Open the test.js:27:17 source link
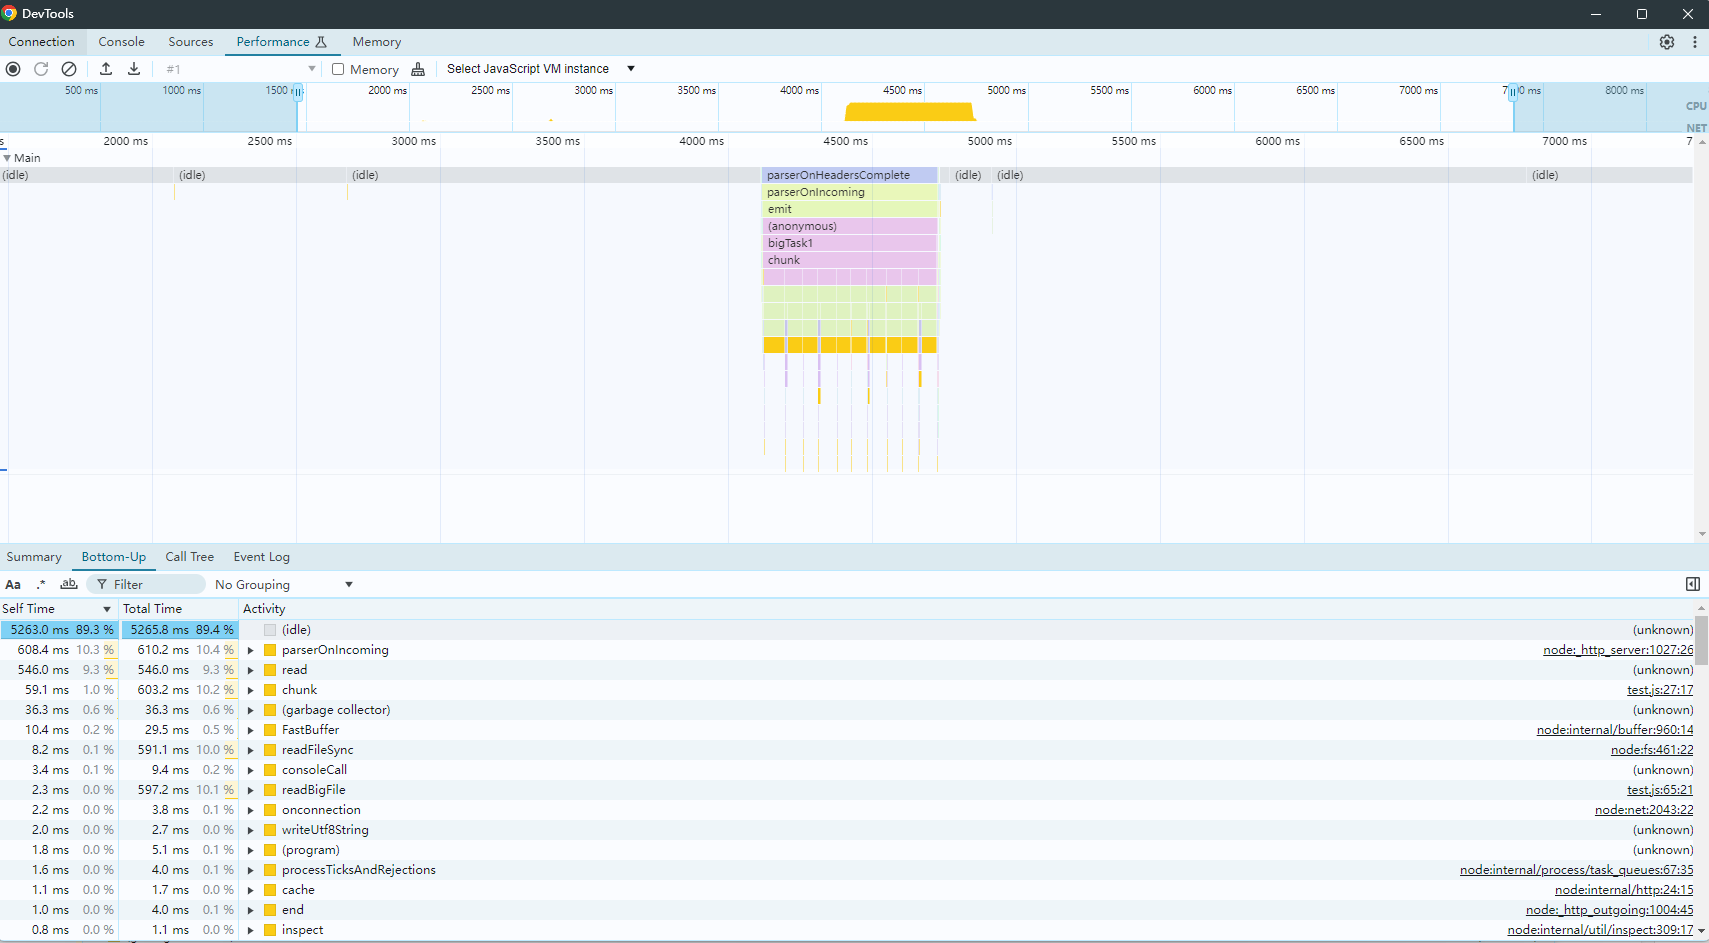Viewport: 1709px width, 943px height. (x=1659, y=690)
